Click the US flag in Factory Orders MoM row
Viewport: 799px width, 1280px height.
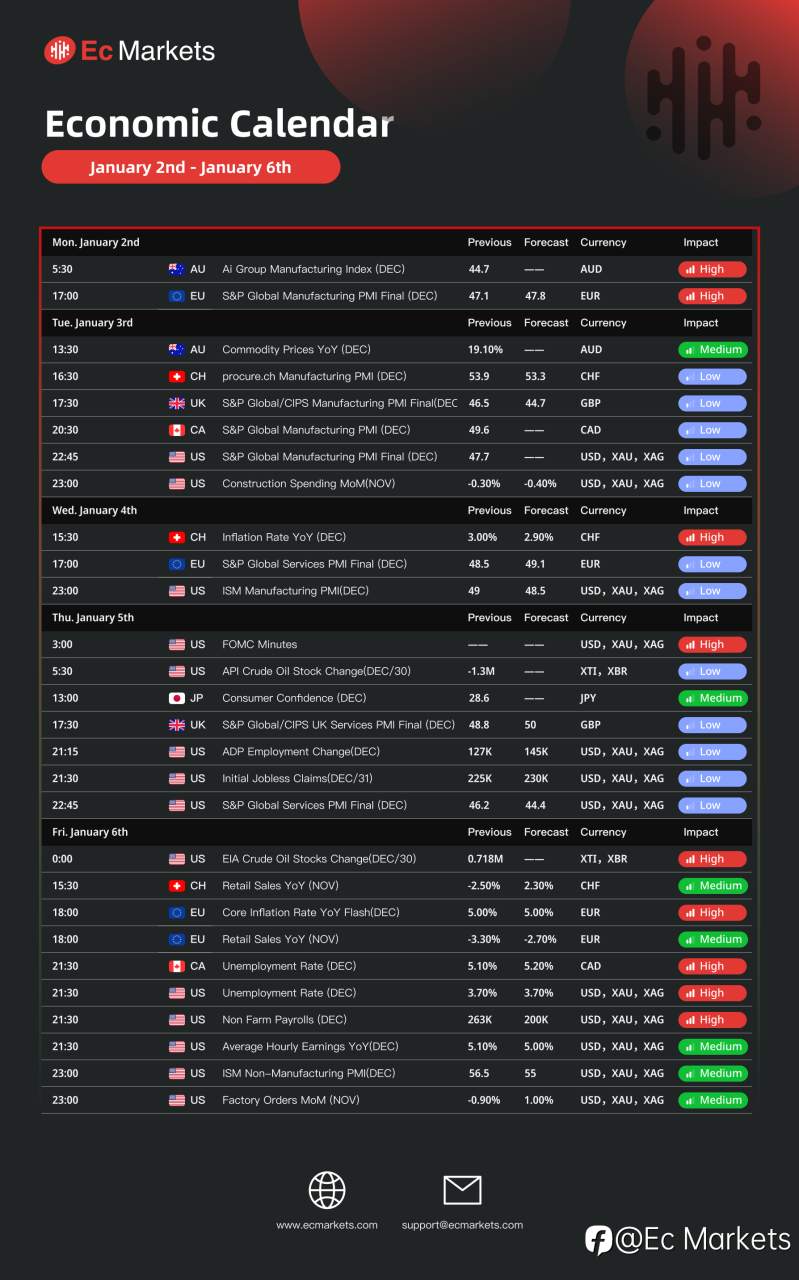[177, 1100]
